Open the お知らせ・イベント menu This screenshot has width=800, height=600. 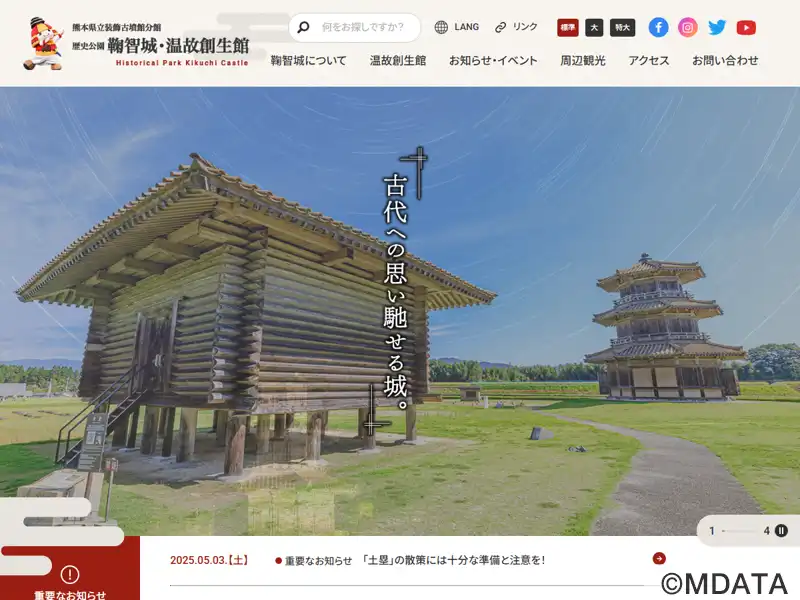coord(493,61)
